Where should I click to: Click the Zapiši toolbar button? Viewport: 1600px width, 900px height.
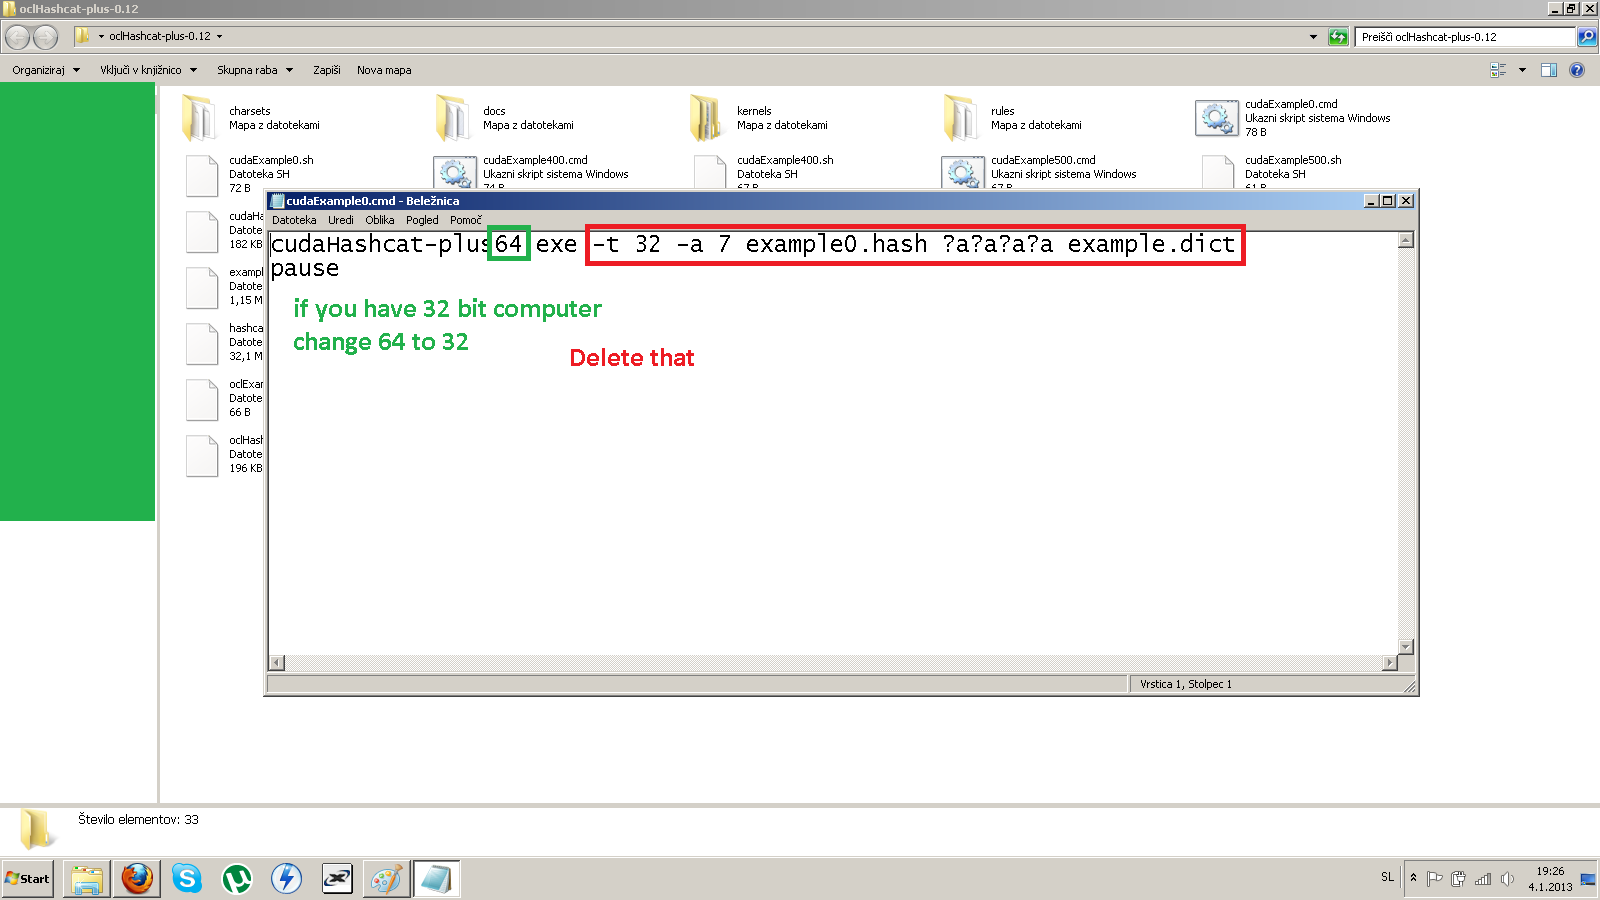pos(327,70)
